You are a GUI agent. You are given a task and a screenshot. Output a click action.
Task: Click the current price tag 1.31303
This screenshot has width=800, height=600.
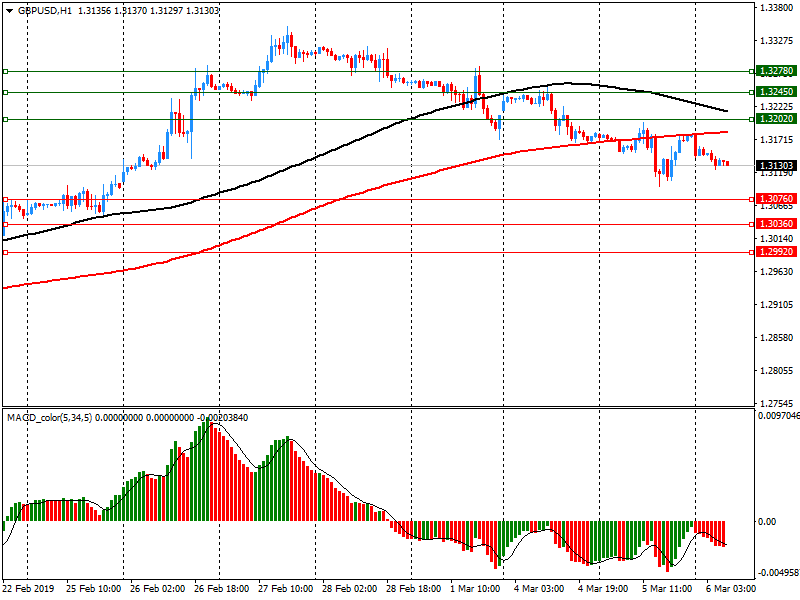click(x=776, y=165)
